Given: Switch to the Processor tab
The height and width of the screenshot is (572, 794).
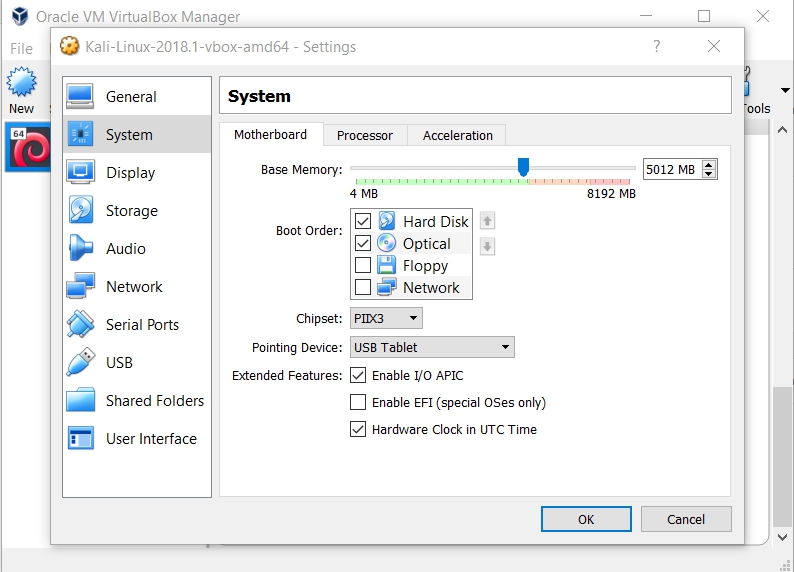Looking at the screenshot, I should [x=364, y=135].
